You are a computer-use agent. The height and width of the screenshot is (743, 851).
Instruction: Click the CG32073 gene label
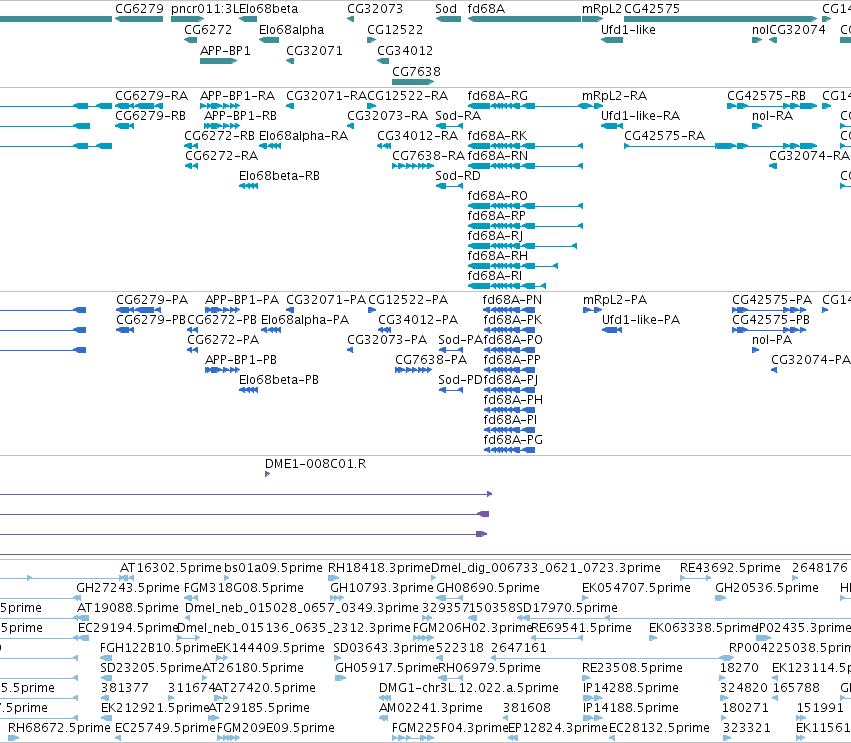click(x=375, y=9)
